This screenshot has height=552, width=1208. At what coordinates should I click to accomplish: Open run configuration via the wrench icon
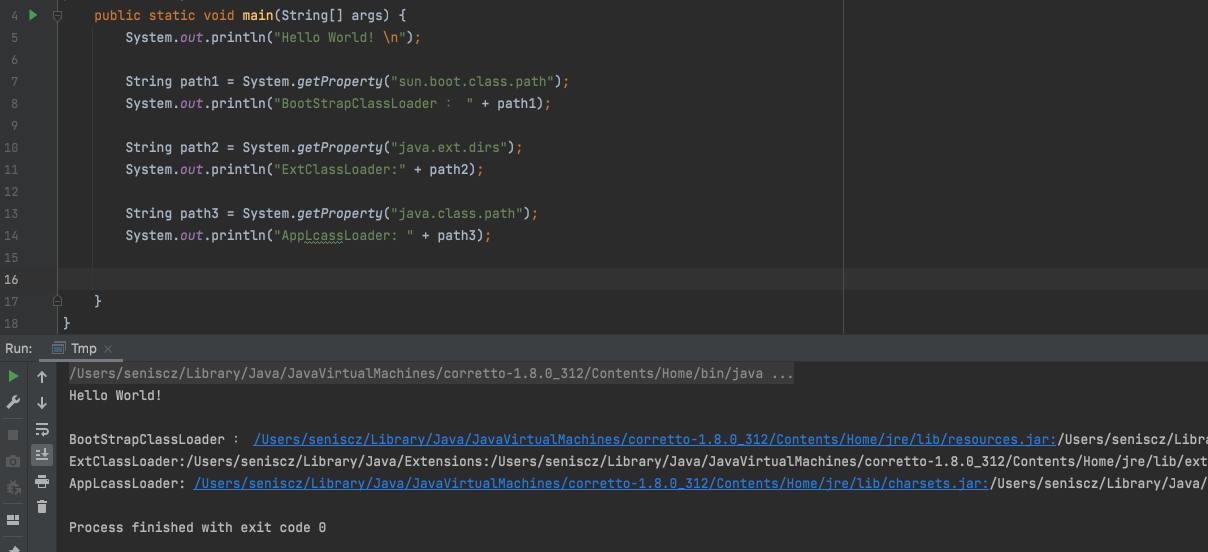[x=13, y=402]
